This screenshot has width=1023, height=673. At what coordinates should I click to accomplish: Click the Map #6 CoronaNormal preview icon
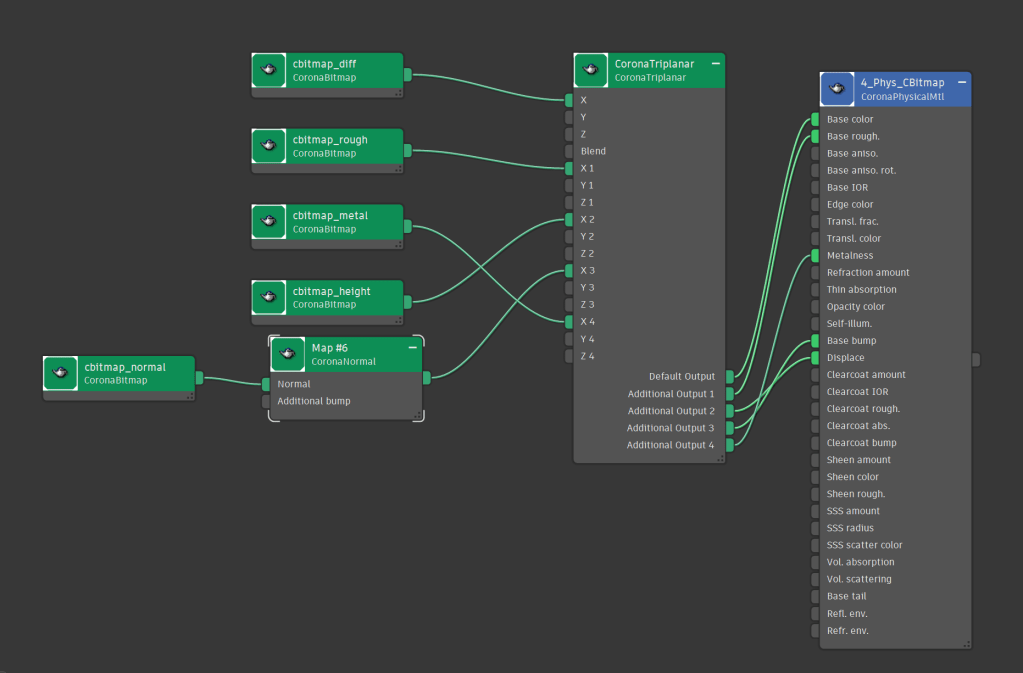(x=288, y=354)
